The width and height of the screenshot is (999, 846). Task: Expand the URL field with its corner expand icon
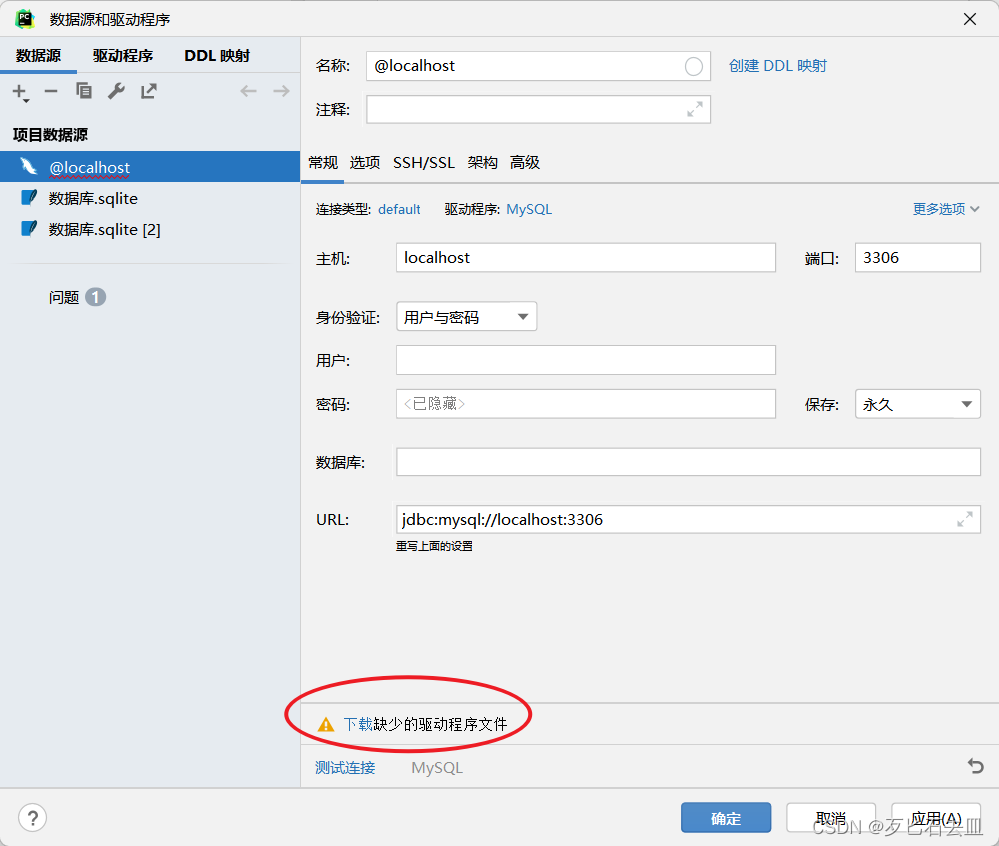point(964,519)
